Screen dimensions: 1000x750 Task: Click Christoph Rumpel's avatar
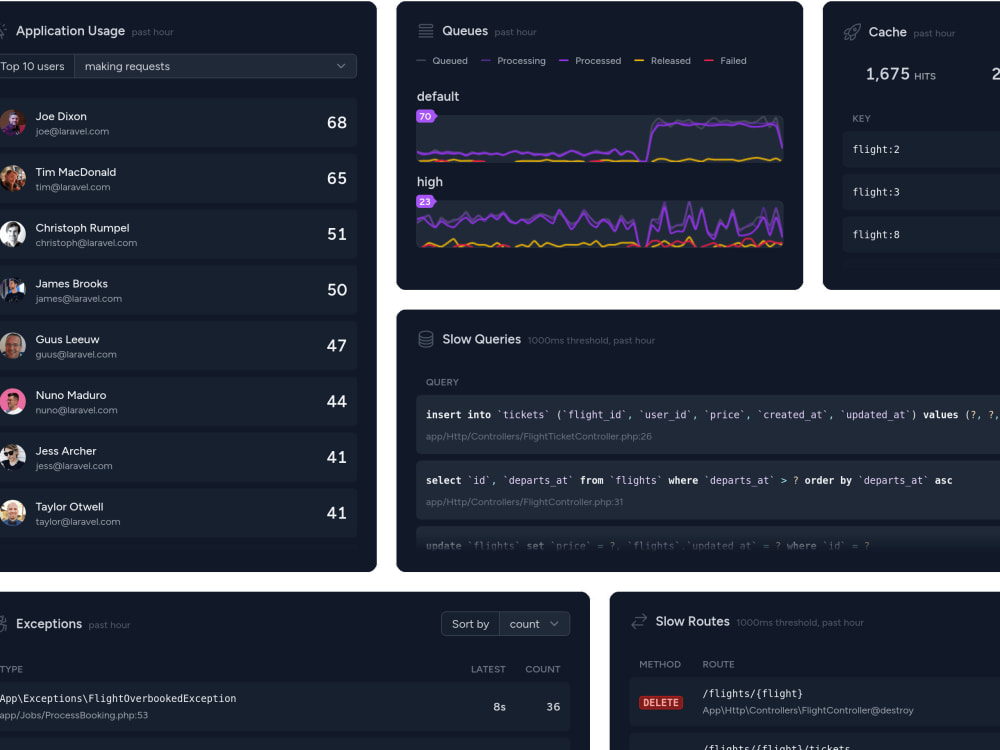(12, 234)
